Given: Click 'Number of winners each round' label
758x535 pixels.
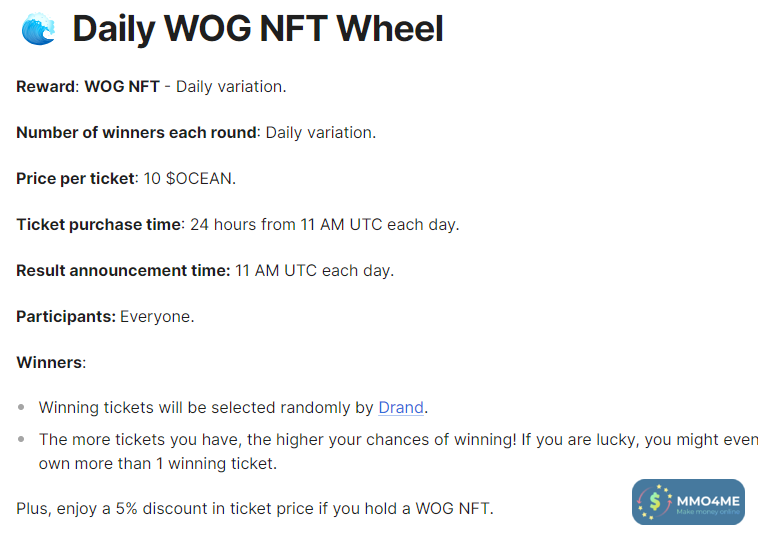Looking at the screenshot, I should tap(136, 132).
